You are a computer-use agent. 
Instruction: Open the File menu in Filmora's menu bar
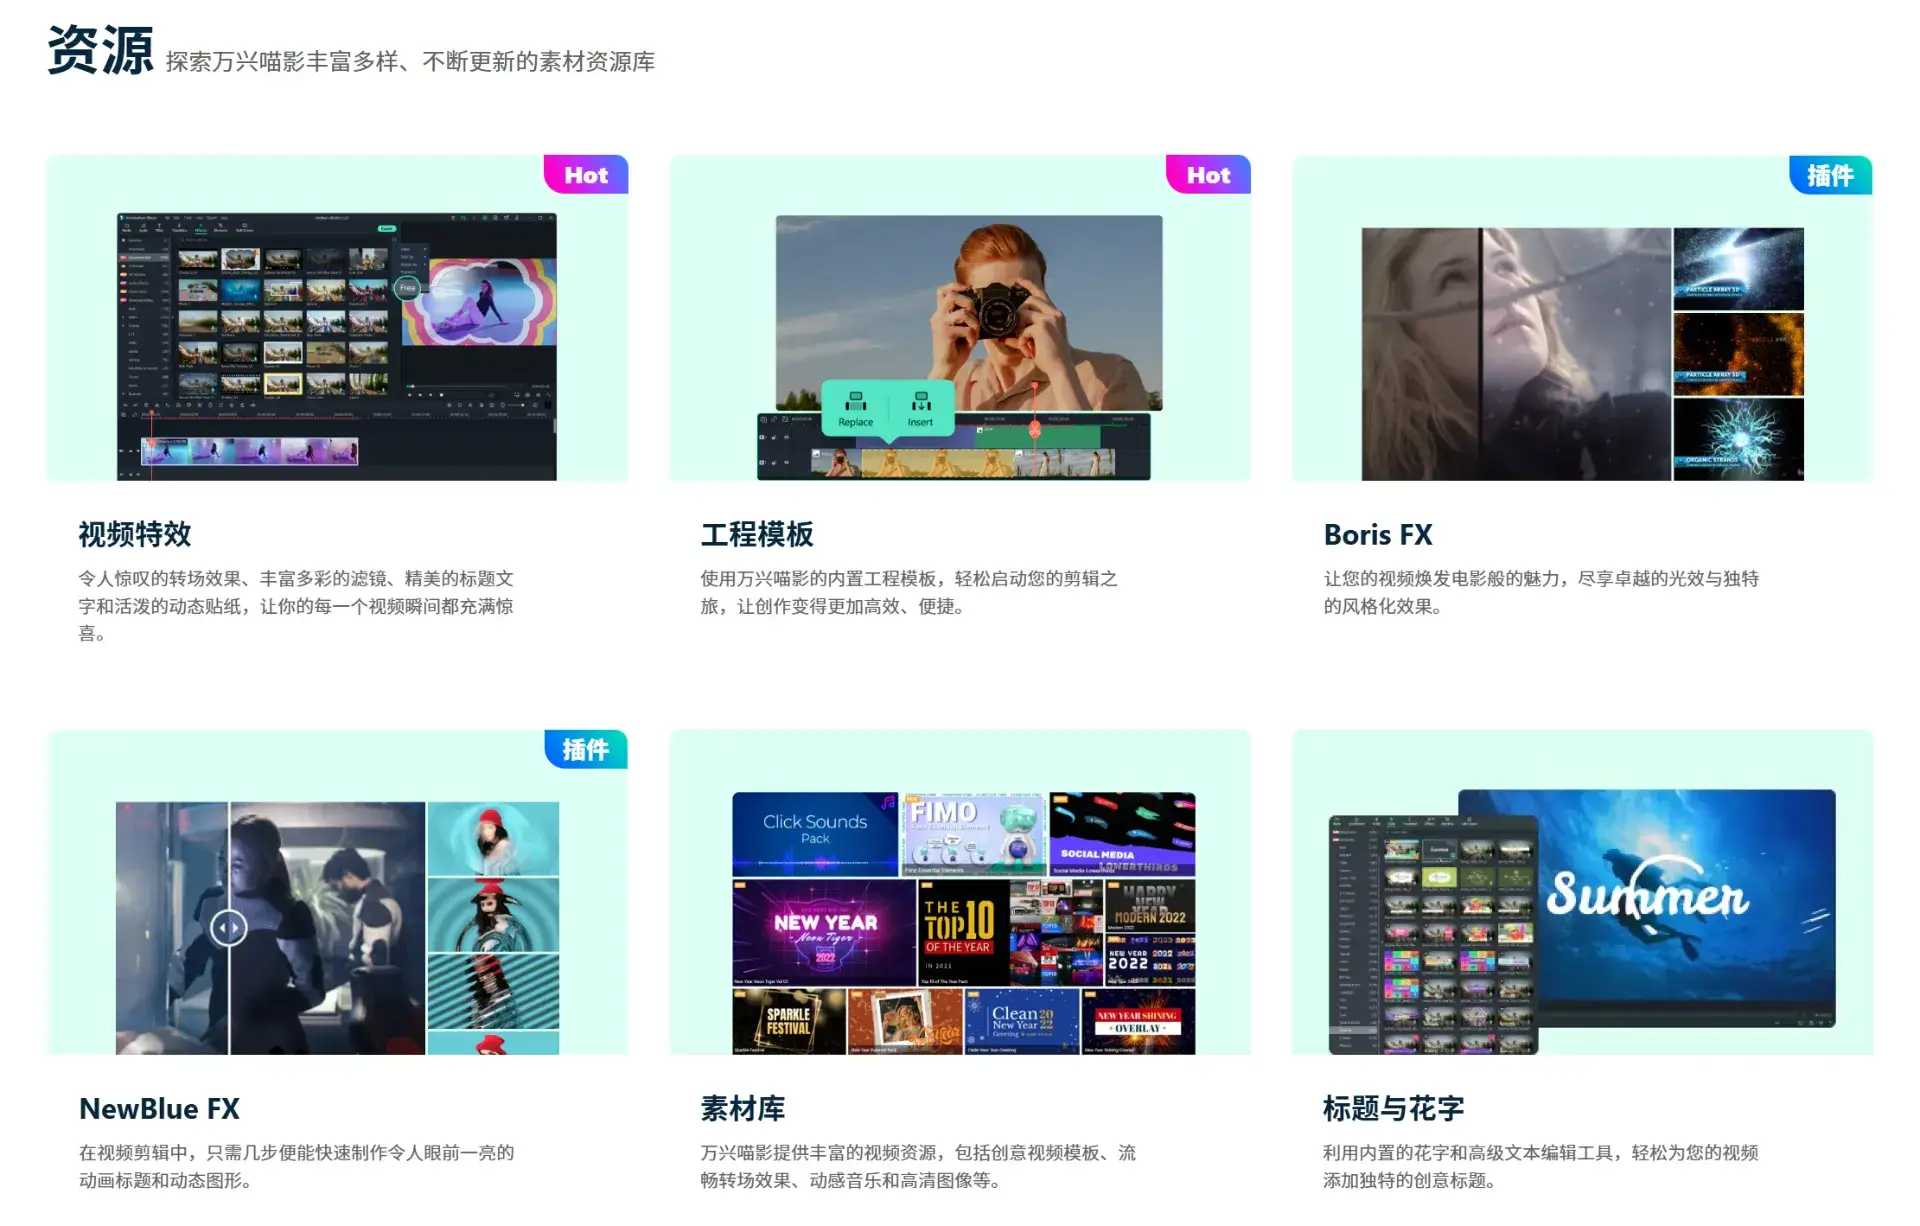click(167, 218)
